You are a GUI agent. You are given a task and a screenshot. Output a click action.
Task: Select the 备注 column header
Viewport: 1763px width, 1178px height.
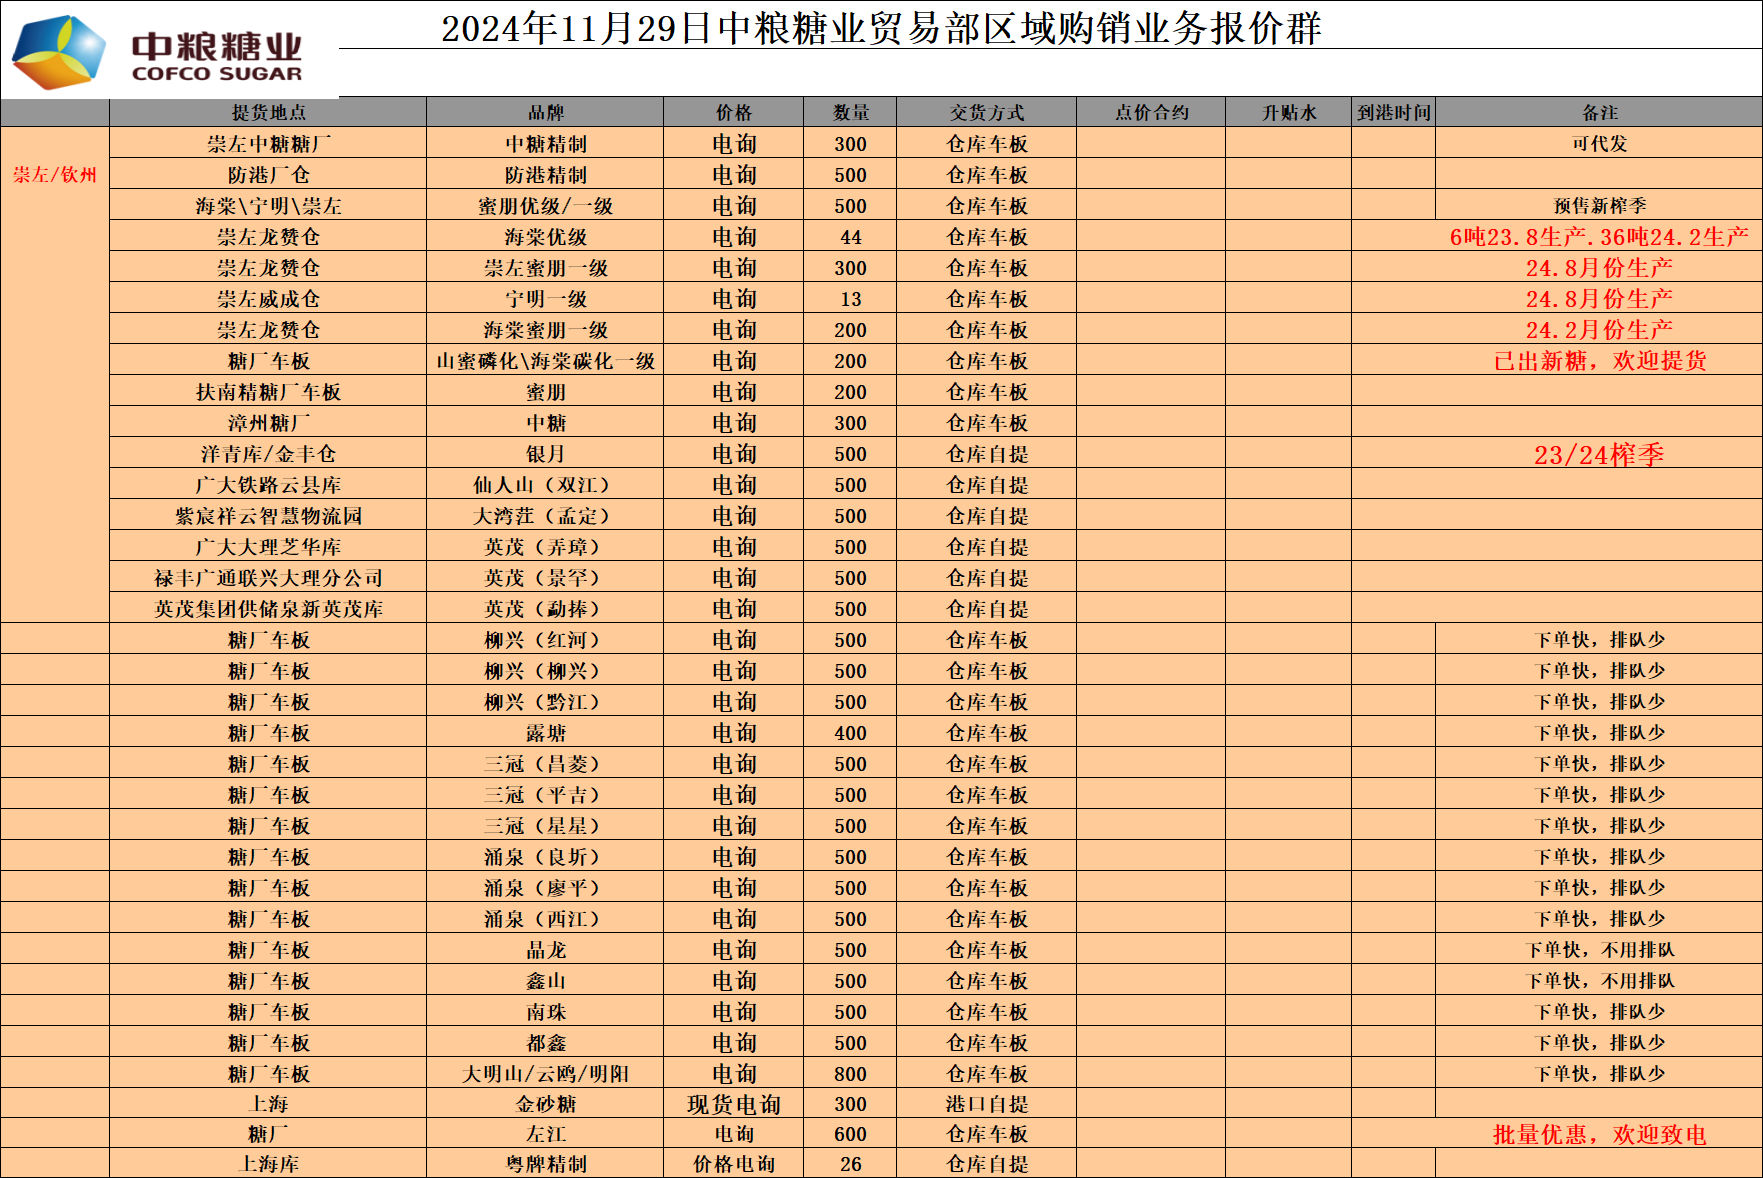pyautogui.click(x=1599, y=113)
